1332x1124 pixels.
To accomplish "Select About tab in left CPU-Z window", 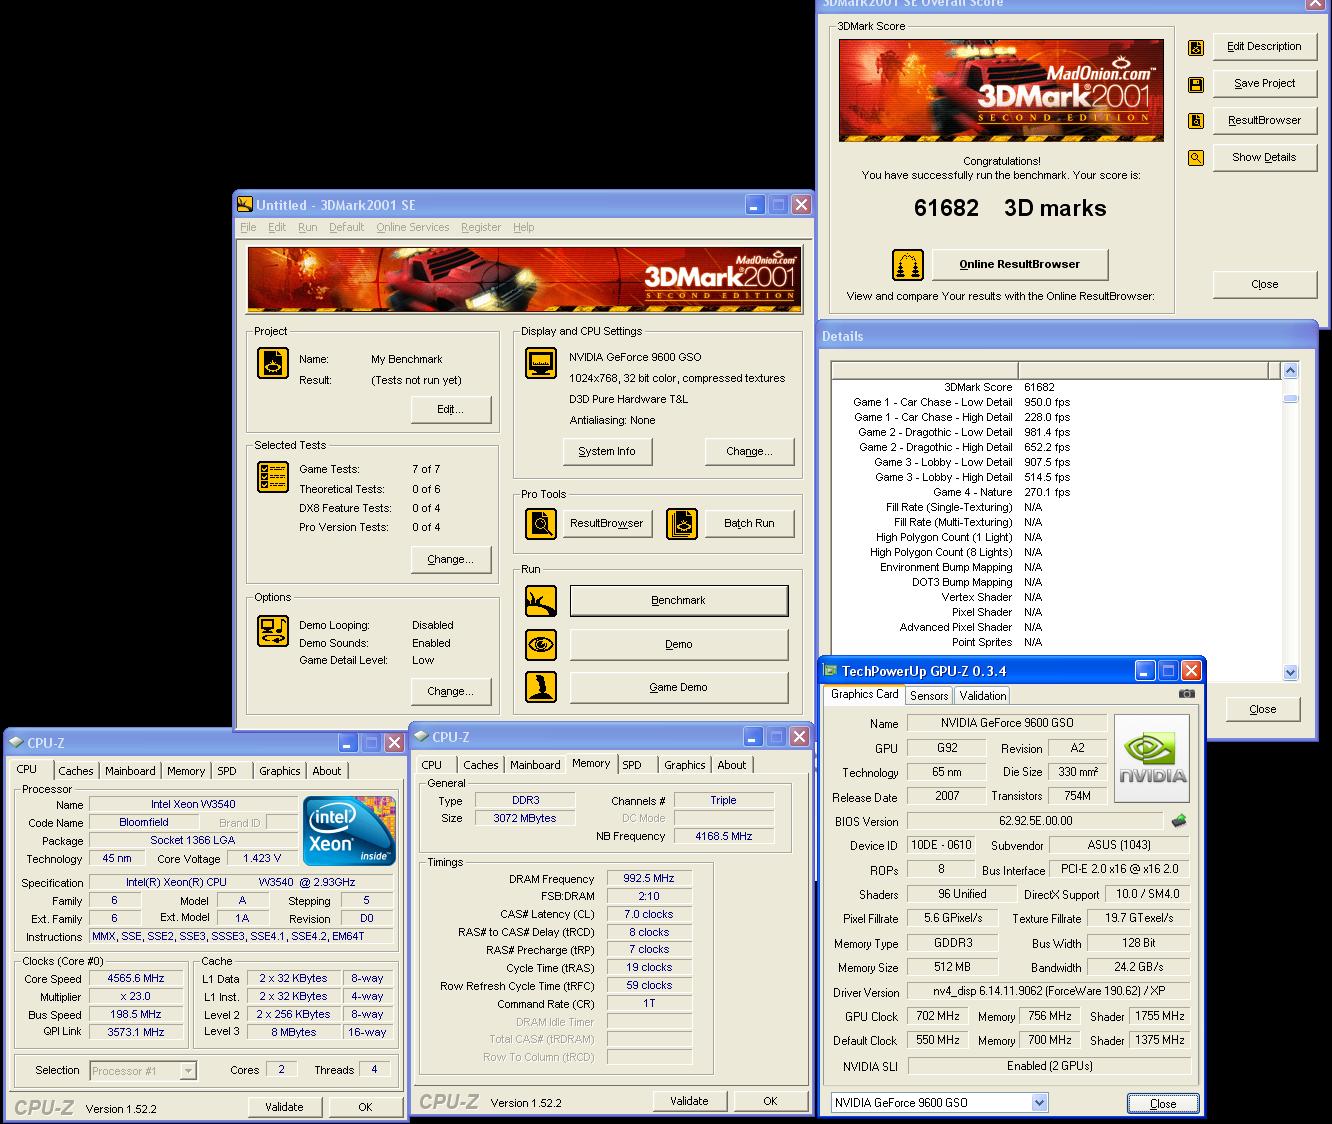I will (x=327, y=771).
